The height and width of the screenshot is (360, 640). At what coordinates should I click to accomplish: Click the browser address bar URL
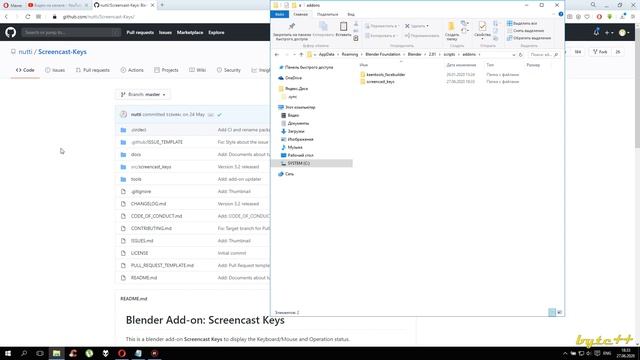click(x=98, y=17)
